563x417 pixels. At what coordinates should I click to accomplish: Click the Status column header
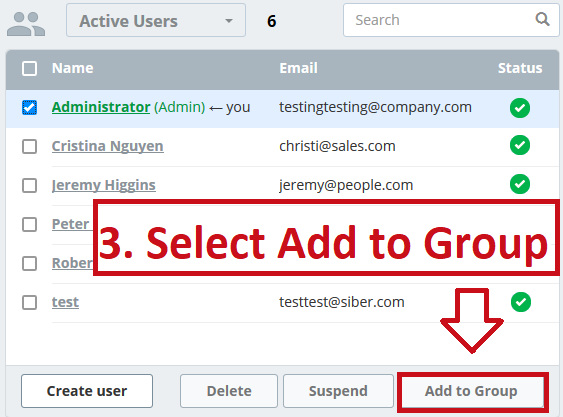[520, 68]
